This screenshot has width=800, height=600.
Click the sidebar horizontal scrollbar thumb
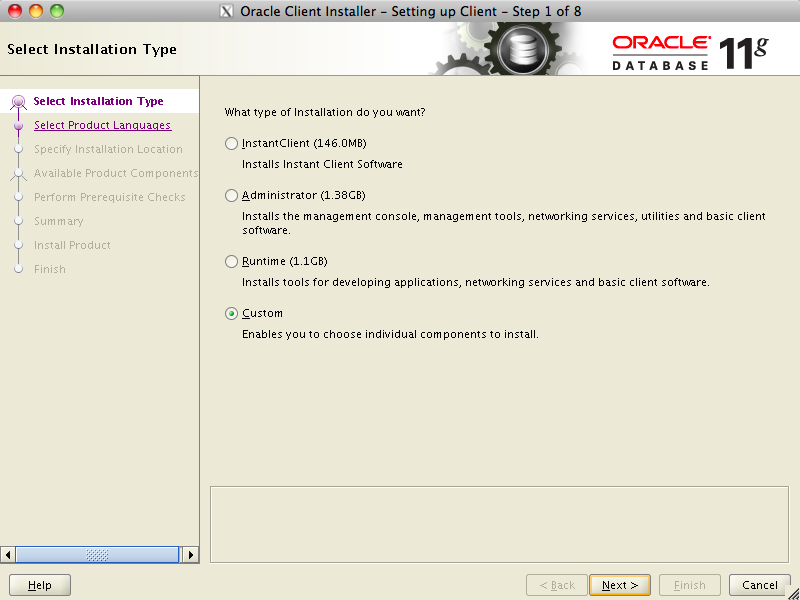click(97, 555)
